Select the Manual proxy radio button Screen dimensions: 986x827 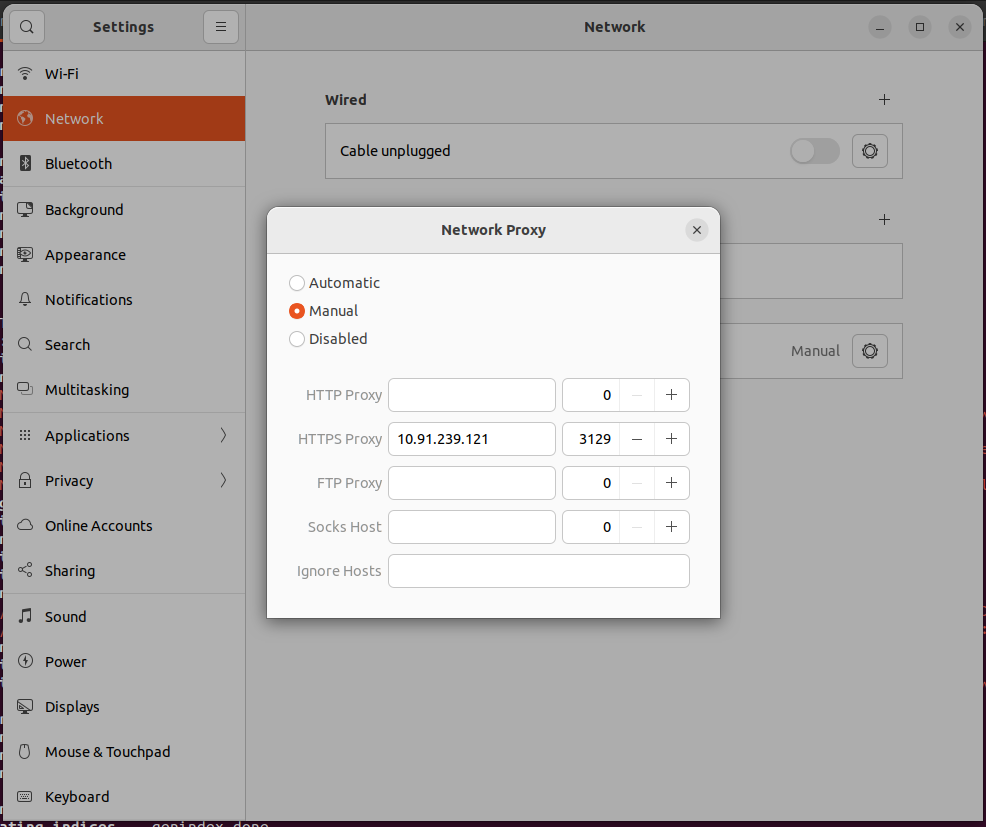click(x=297, y=311)
